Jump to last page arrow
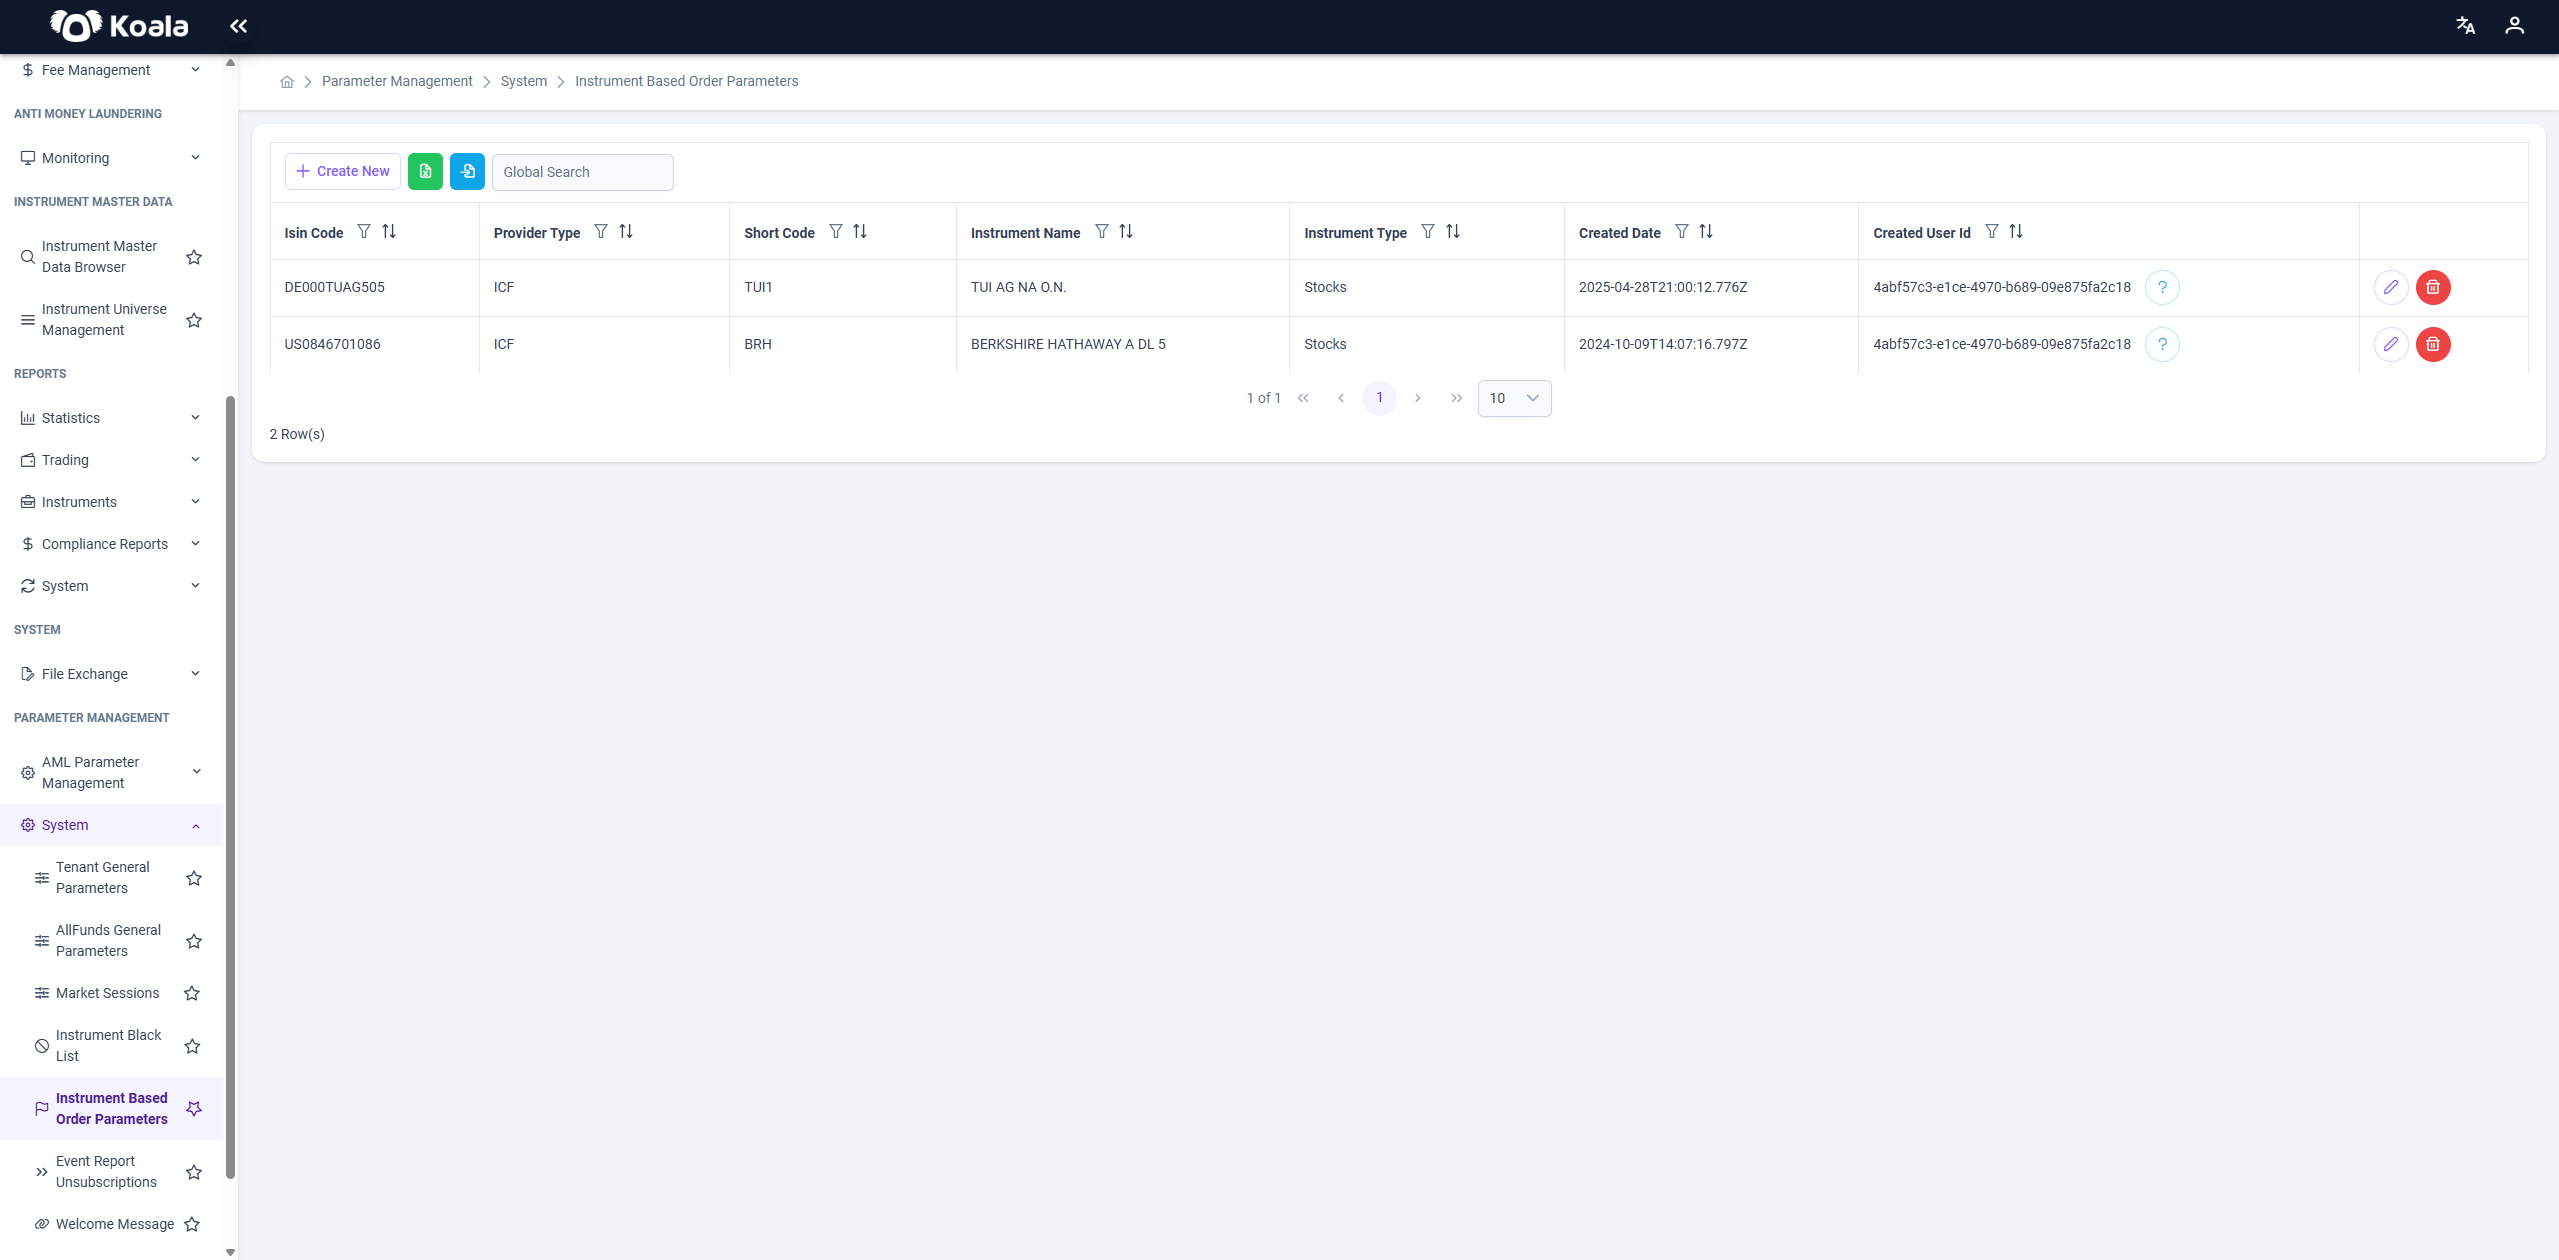This screenshot has width=2559, height=1260. click(1456, 398)
